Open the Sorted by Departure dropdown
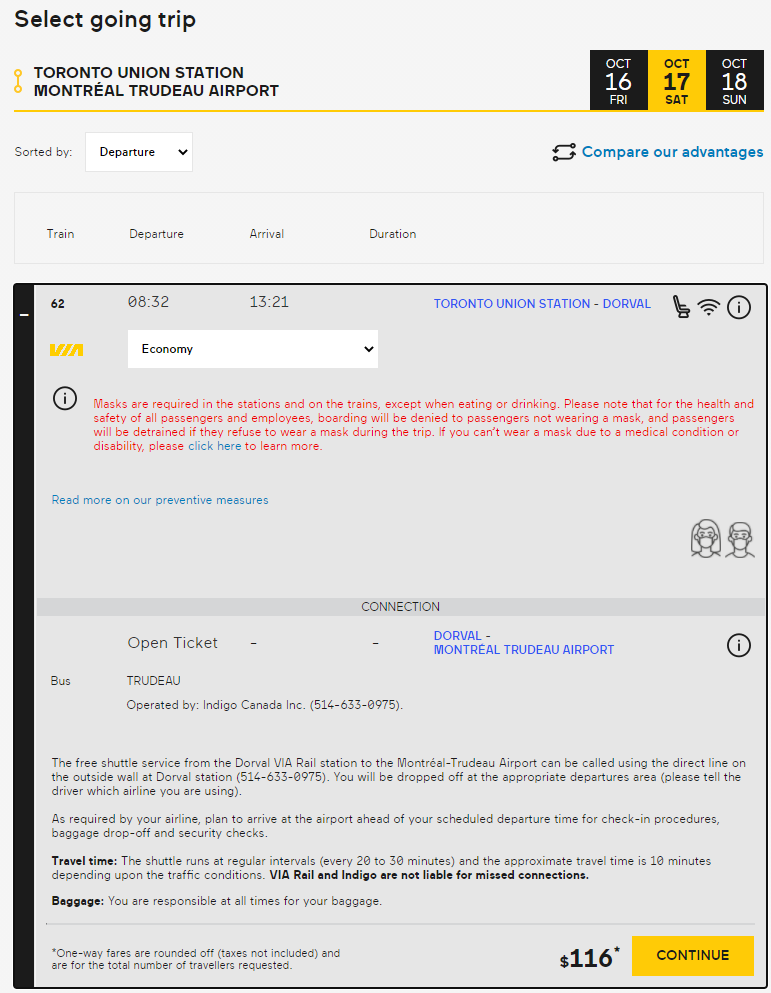This screenshot has width=771, height=993. tap(139, 152)
